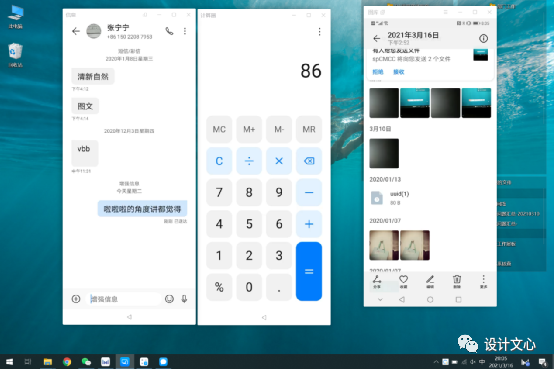This screenshot has width=554, height=369.
Task: Open WeChat from the Windows taskbar
Action: click(86, 362)
